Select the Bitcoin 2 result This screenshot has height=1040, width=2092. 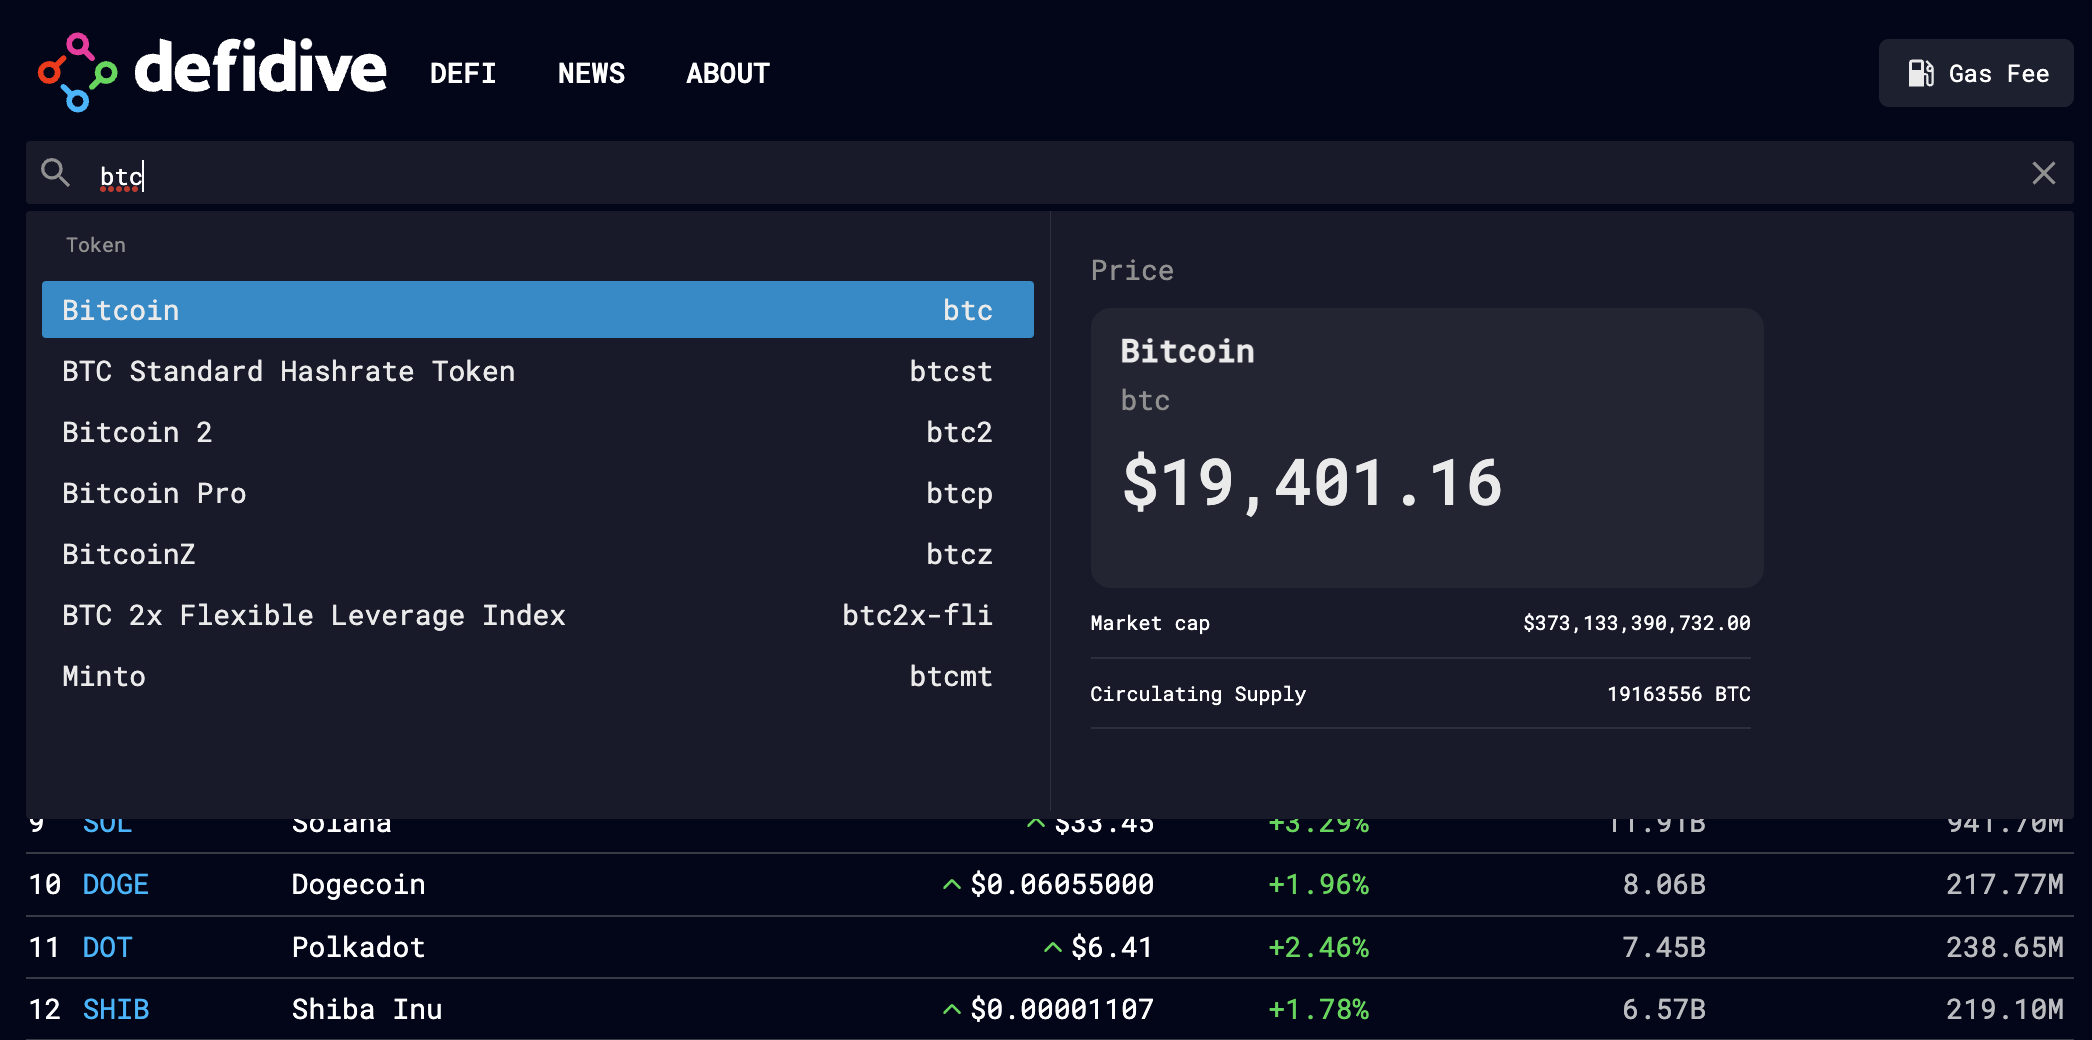pos(538,432)
